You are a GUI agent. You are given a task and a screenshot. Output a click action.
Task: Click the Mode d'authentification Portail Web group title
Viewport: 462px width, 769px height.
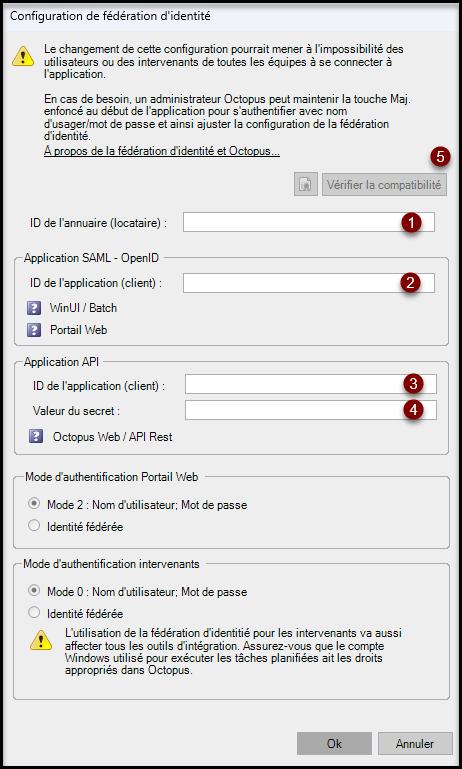coord(111,477)
